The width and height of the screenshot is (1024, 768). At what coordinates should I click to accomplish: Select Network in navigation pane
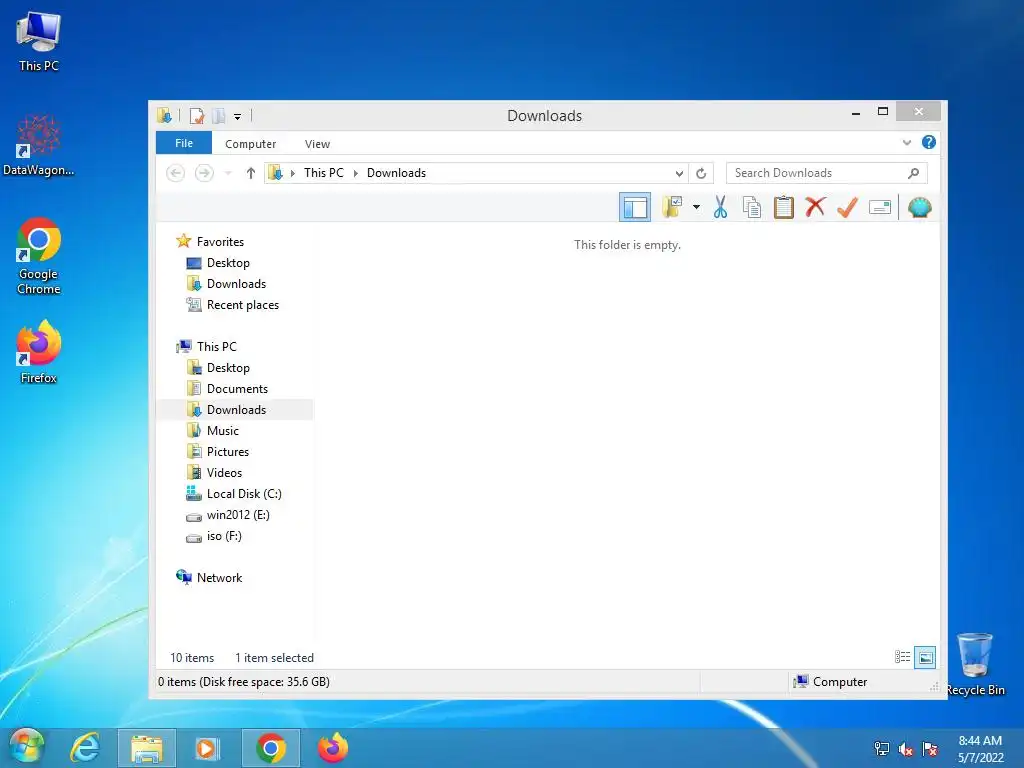click(219, 578)
